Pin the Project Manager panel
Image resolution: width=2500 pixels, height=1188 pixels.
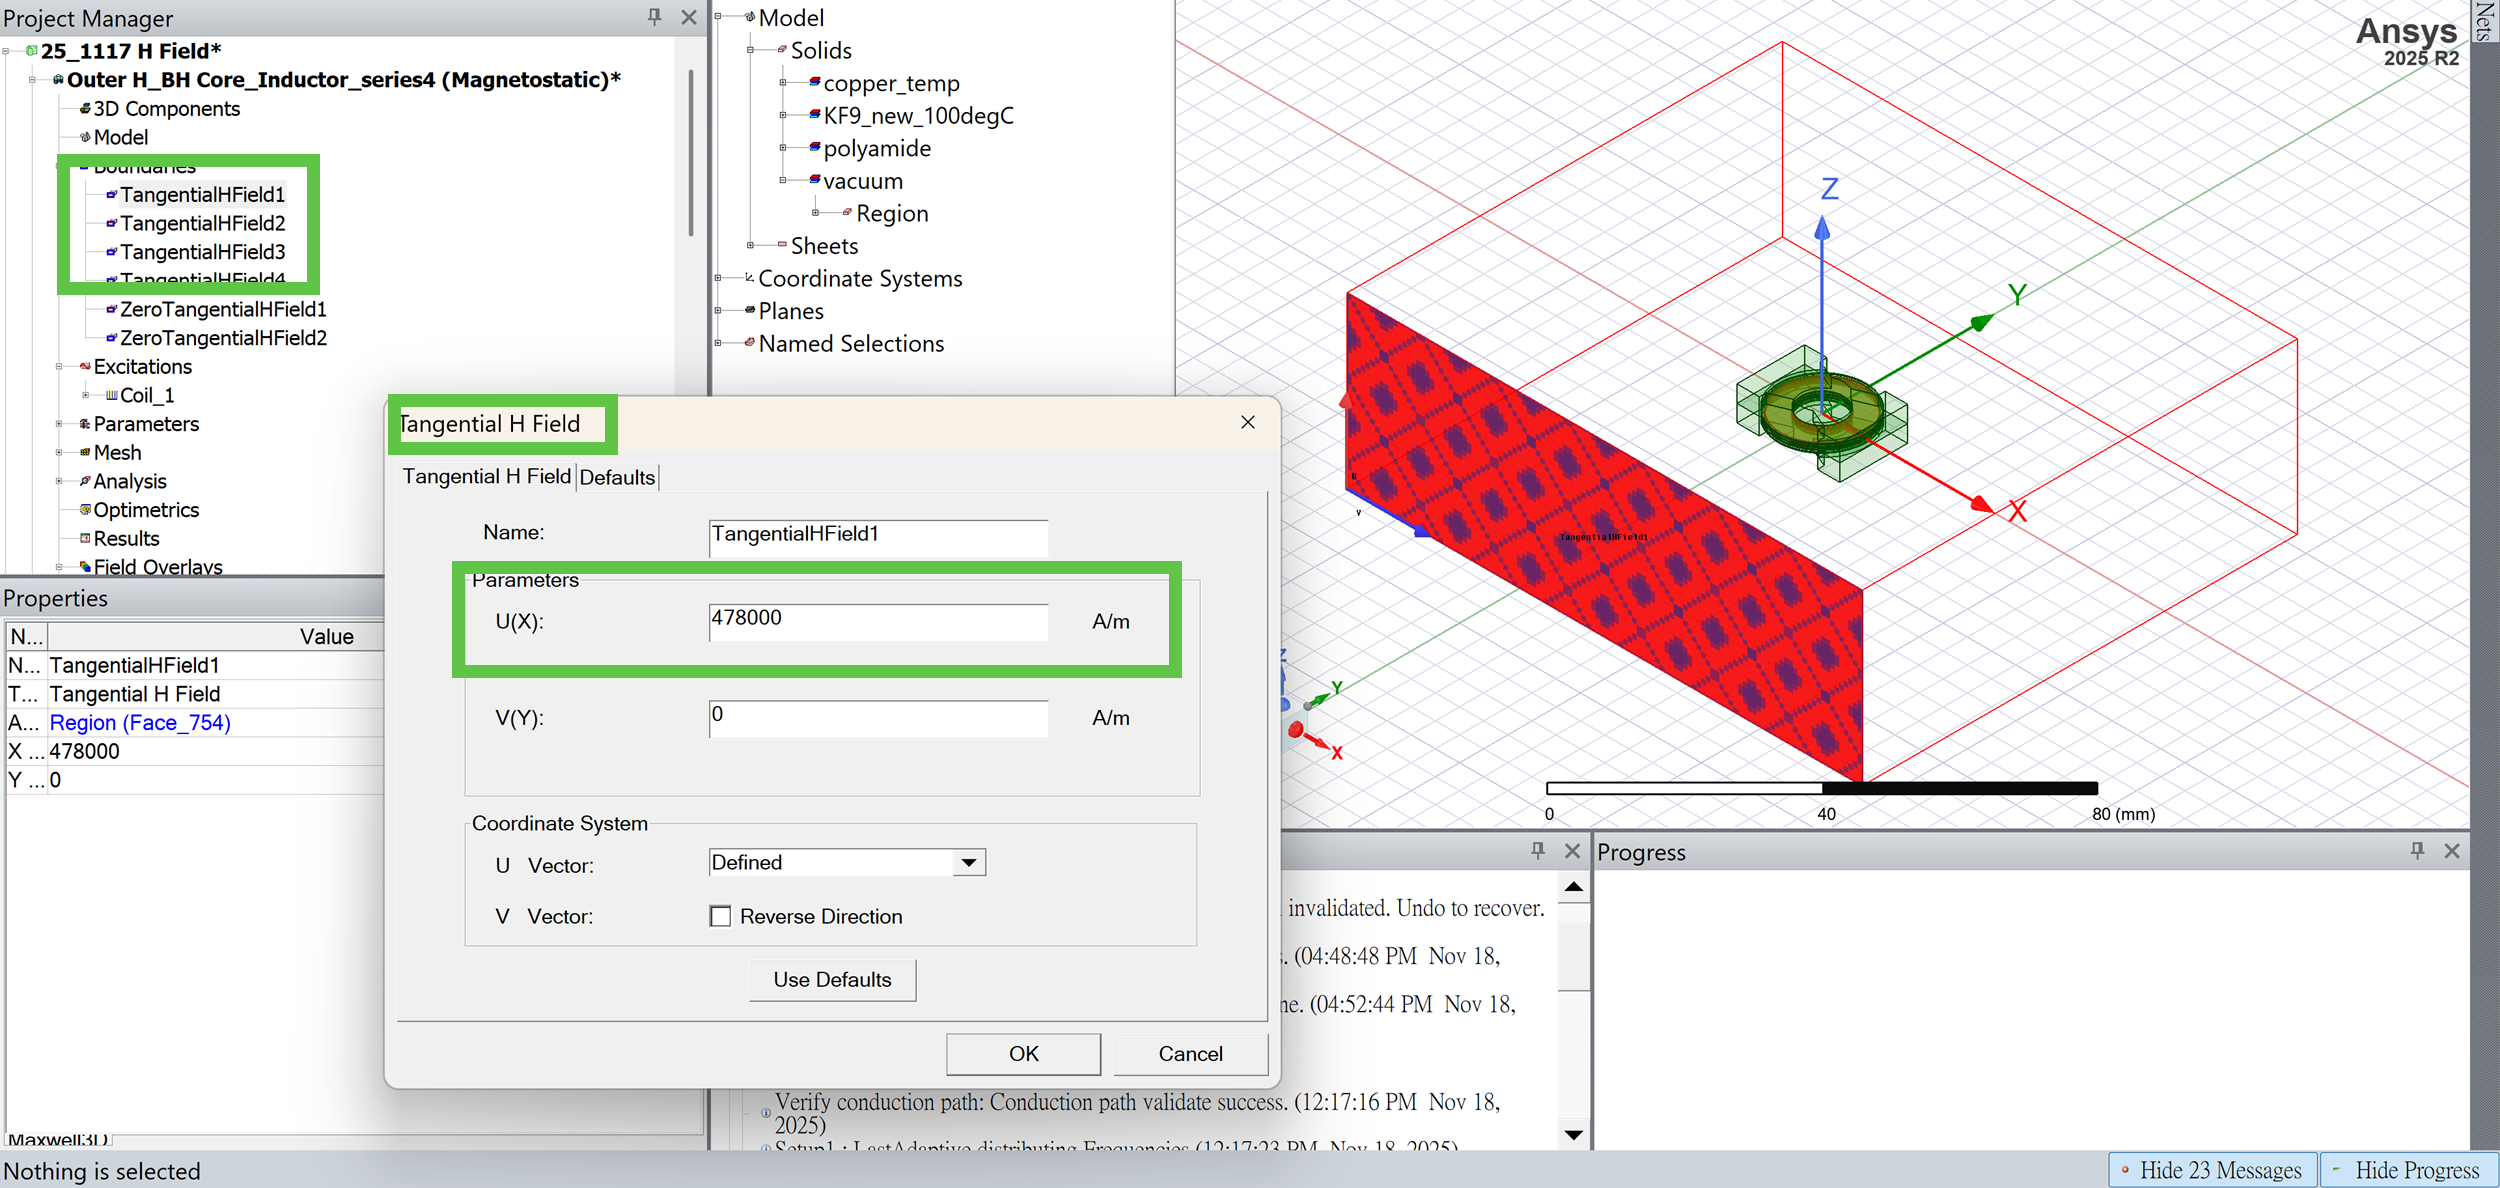(x=654, y=17)
